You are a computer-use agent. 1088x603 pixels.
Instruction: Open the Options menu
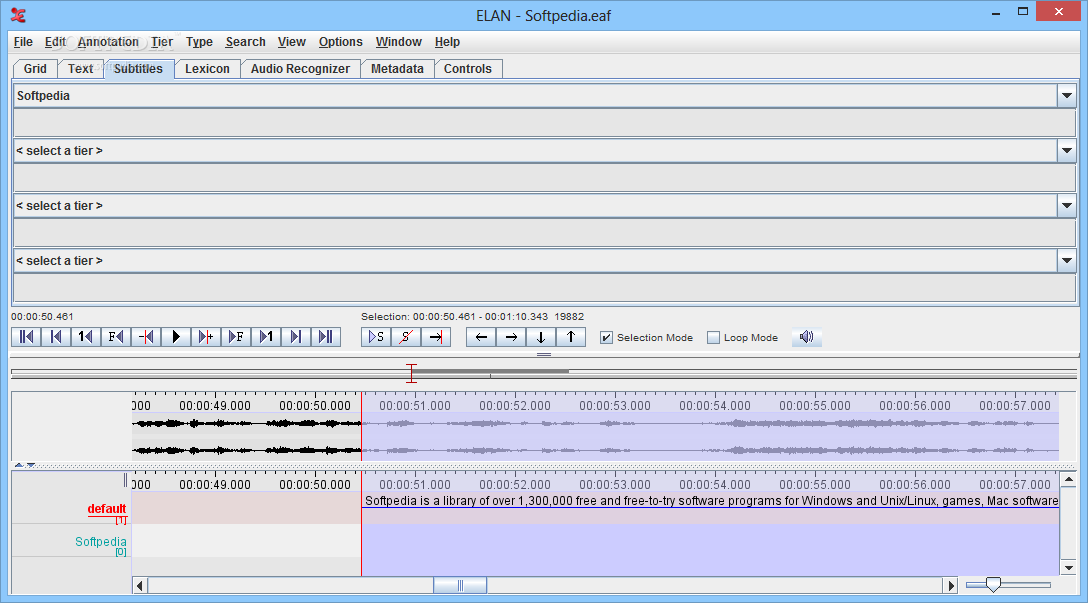(x=341, y=42)
